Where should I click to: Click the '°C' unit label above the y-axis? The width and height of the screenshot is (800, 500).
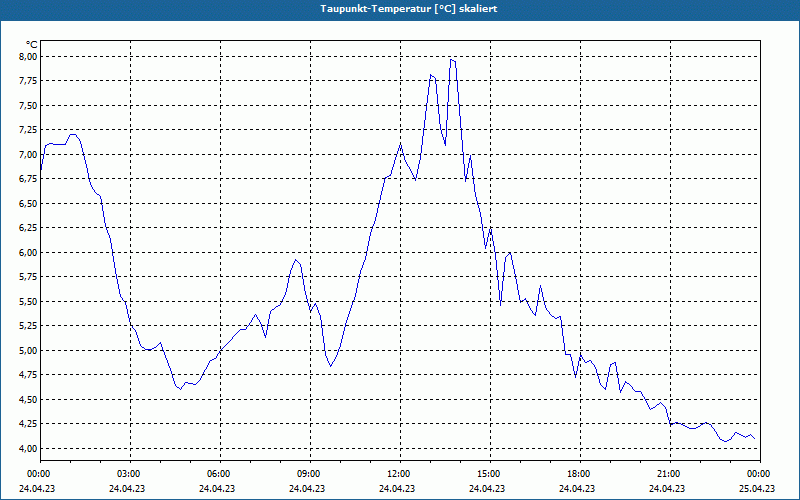32,45
